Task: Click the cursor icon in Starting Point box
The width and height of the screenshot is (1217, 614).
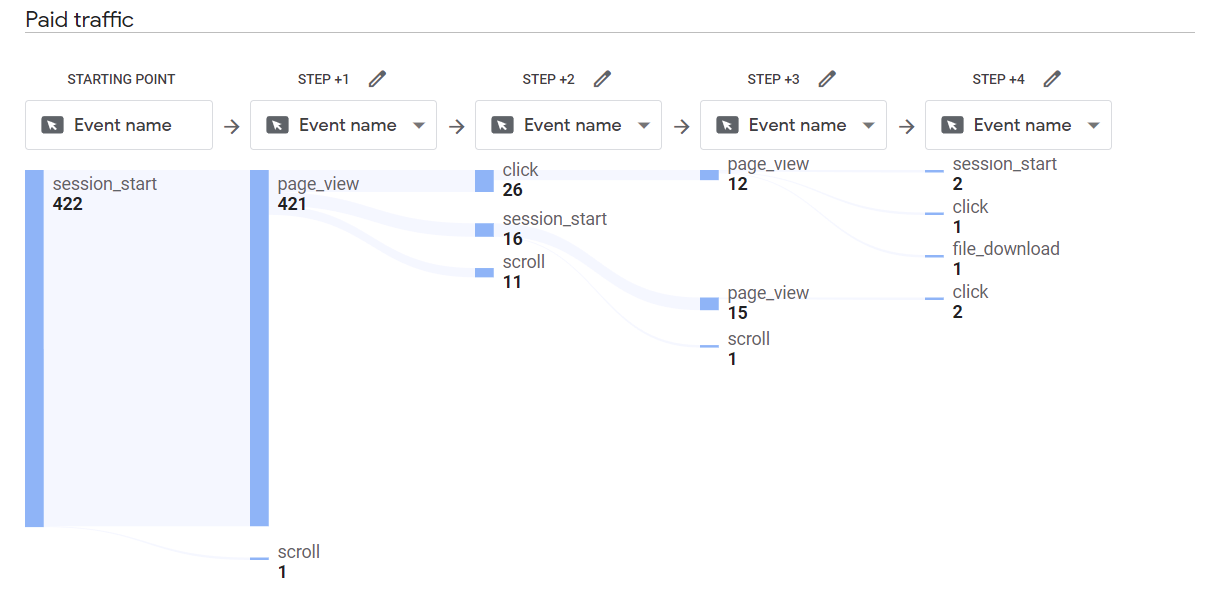Action: pos(52,125)
